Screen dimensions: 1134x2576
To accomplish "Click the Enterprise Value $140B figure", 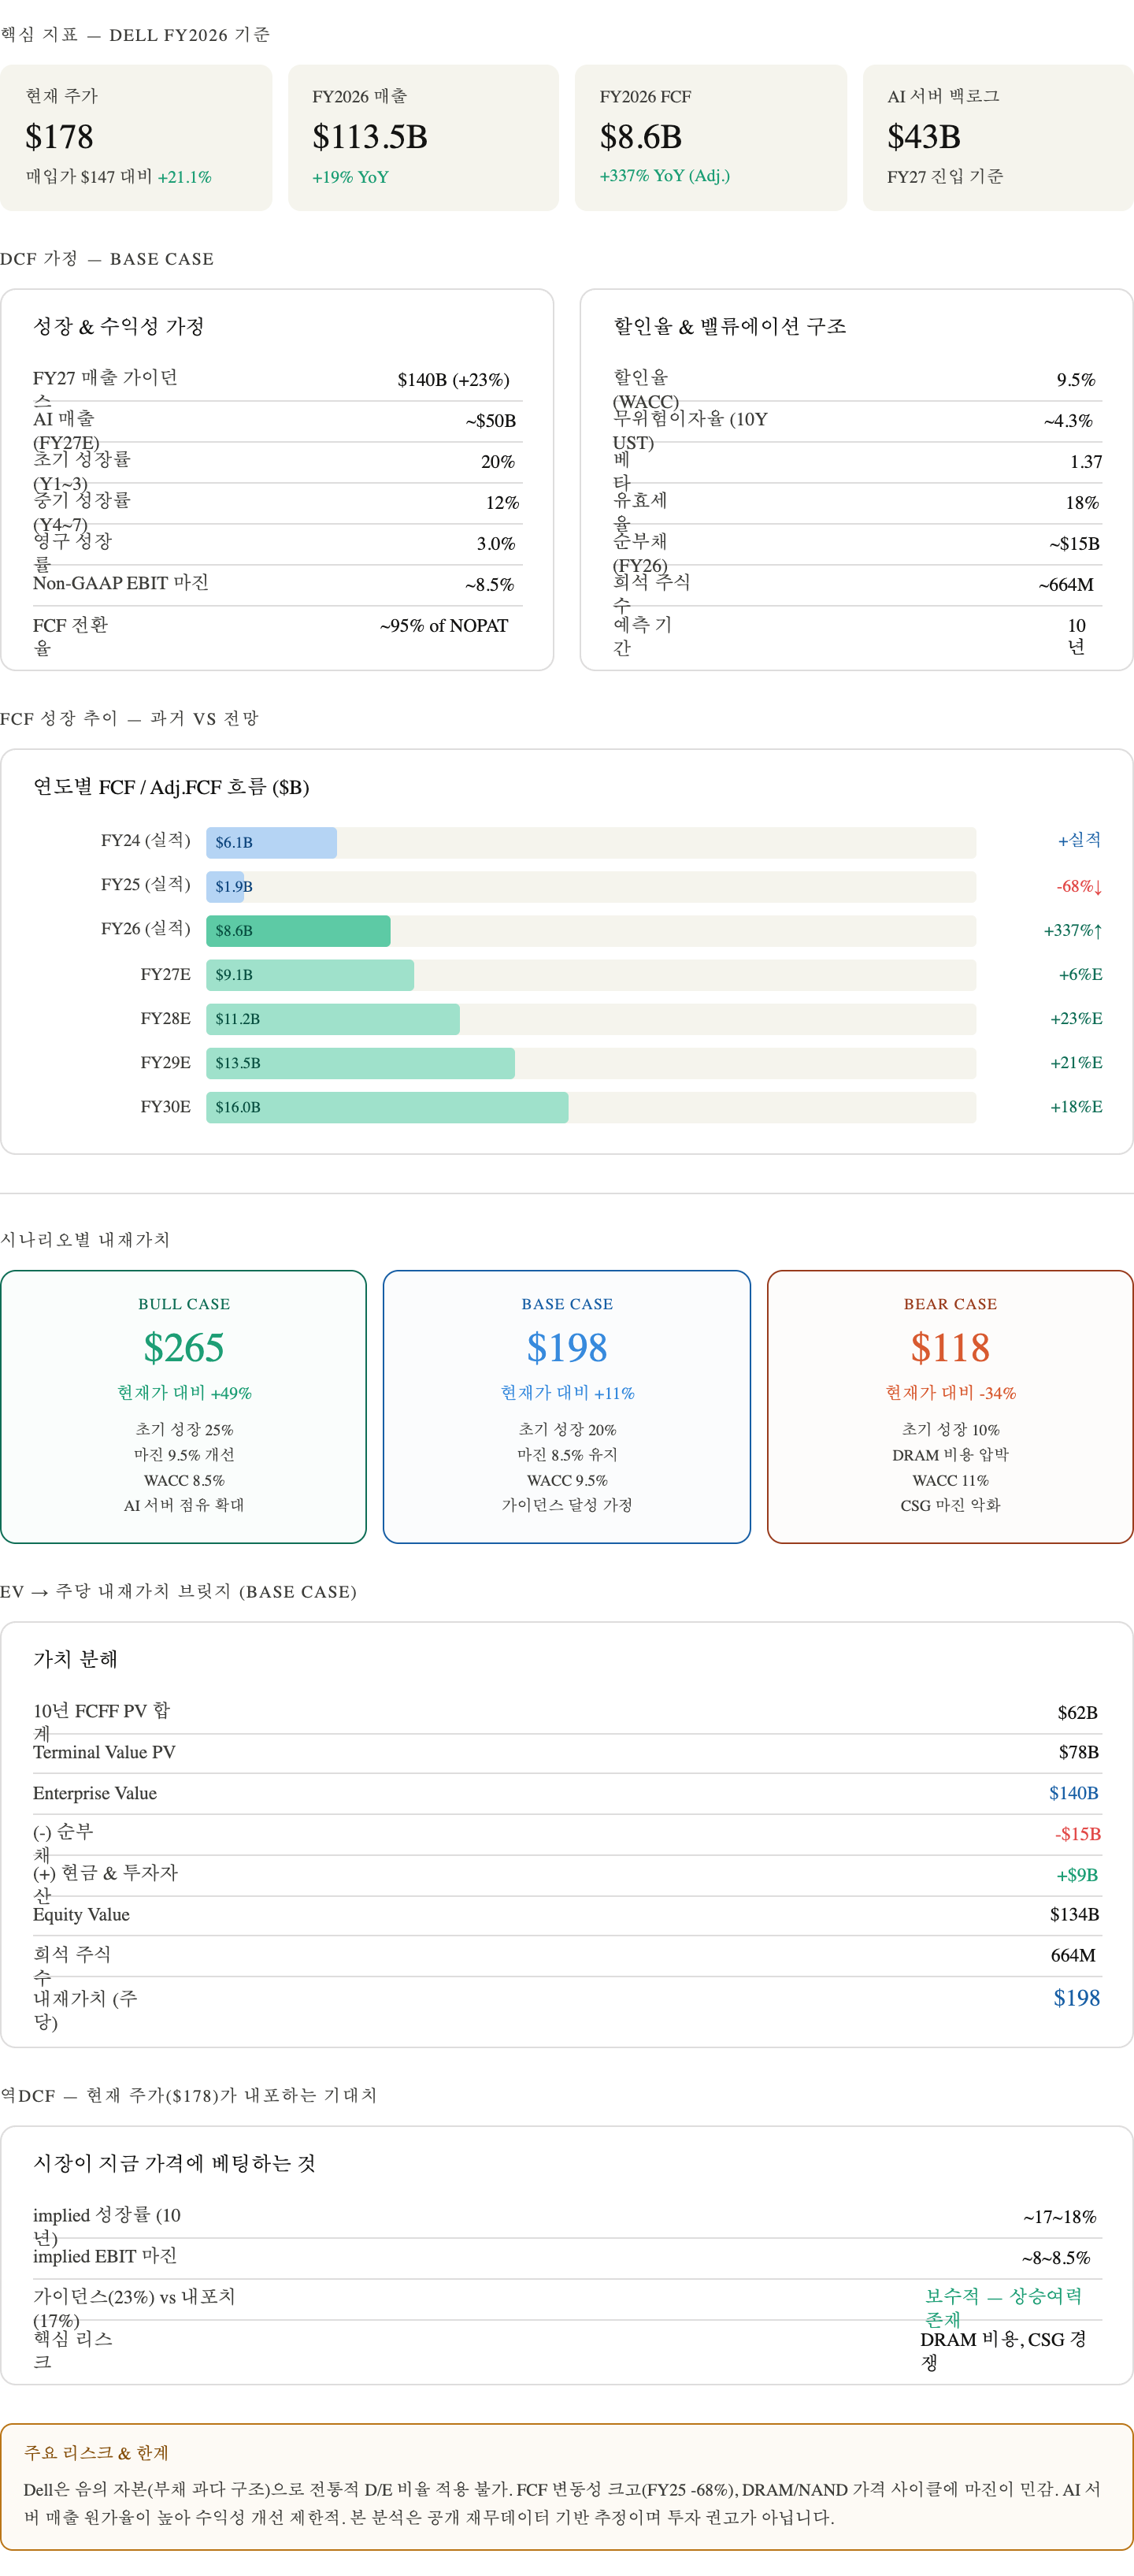I will point(1073,1793).
